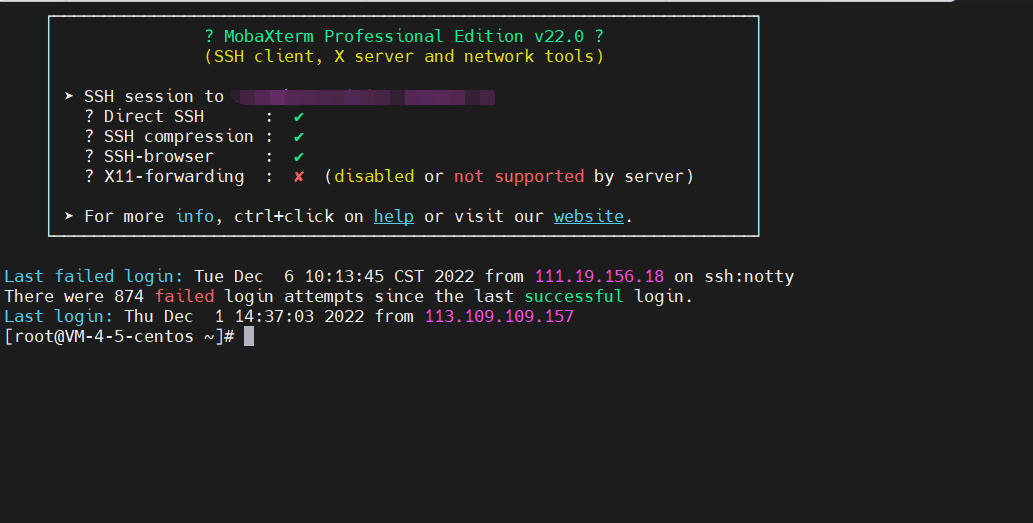Screen dimensions: 1033x523
Task: Click the IP address 111.19.156.18
Action: [x=599, y=276]
